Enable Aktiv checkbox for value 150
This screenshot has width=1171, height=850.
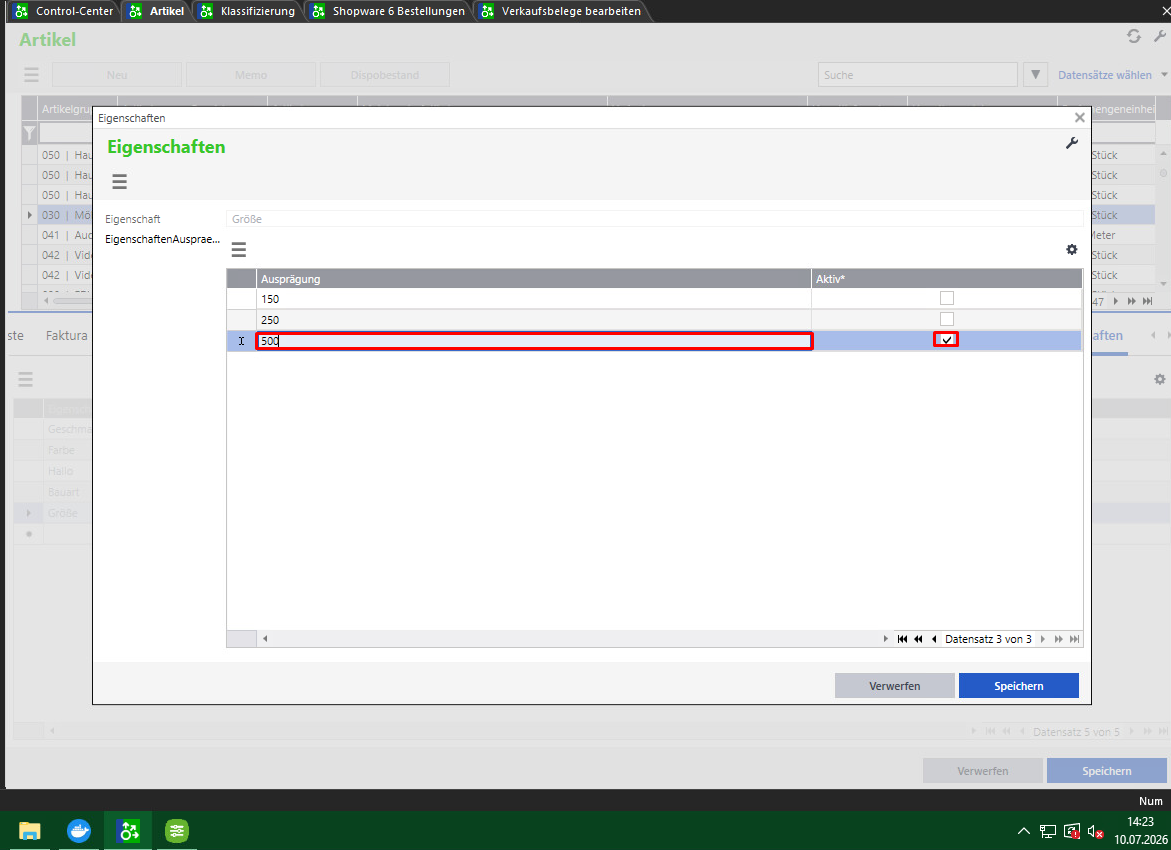click(x=947, y=298)
